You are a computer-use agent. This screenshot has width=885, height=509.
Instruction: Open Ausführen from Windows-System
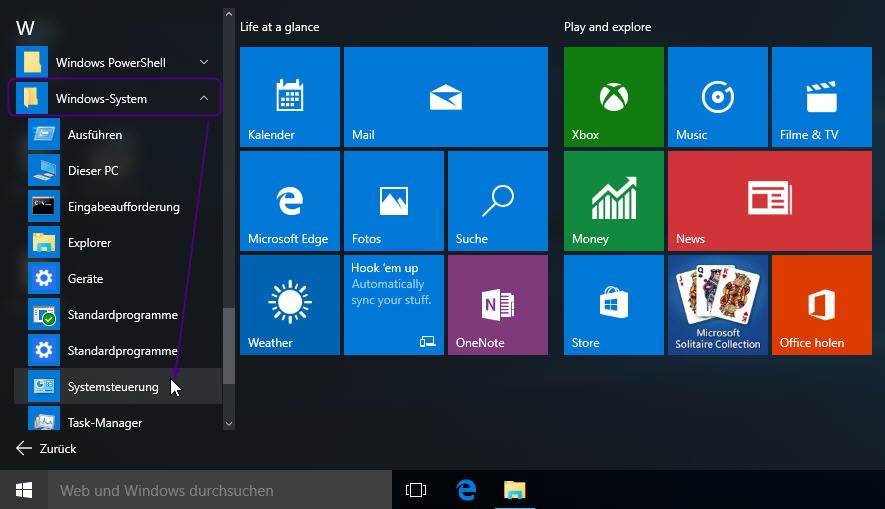117,134
